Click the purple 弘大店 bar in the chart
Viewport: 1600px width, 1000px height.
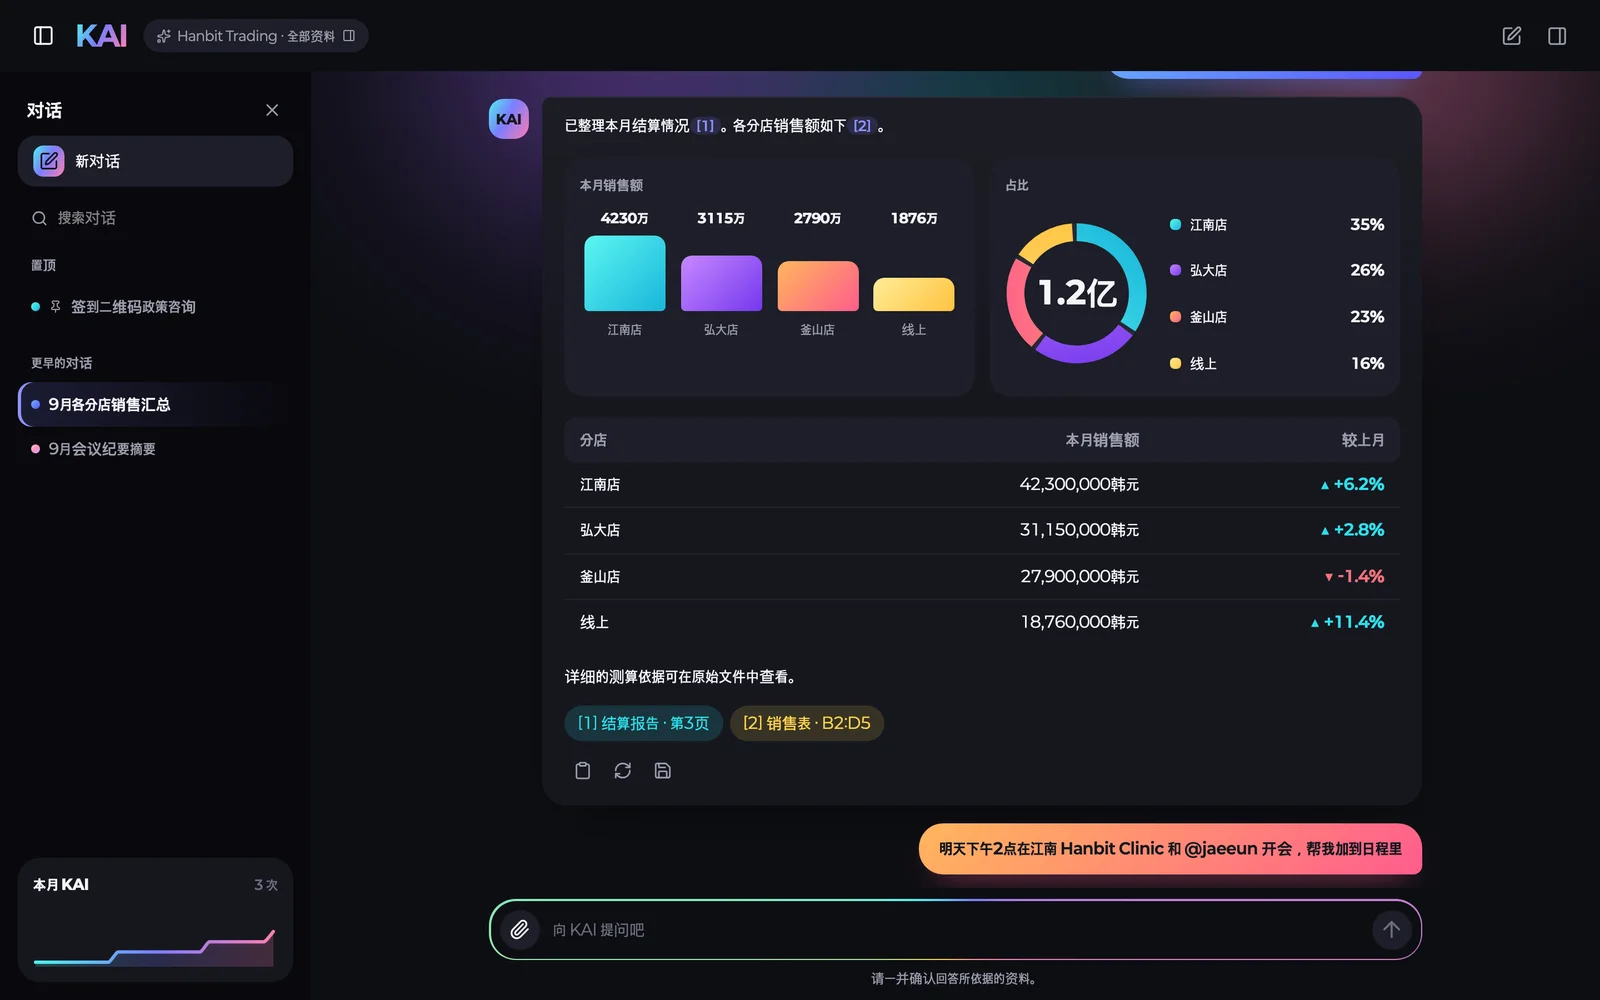(721, 283)
